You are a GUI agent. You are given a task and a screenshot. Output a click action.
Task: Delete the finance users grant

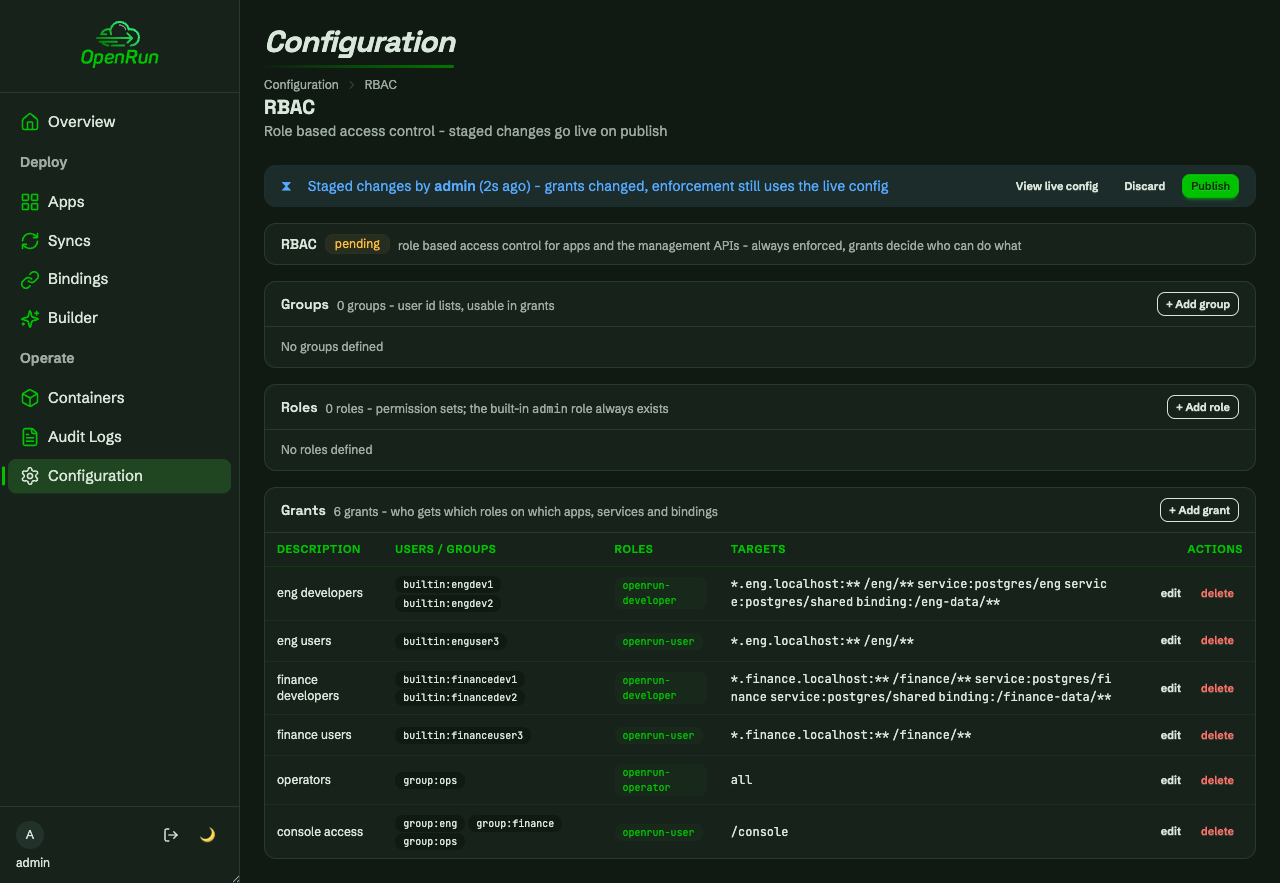tap(1217, 735)
